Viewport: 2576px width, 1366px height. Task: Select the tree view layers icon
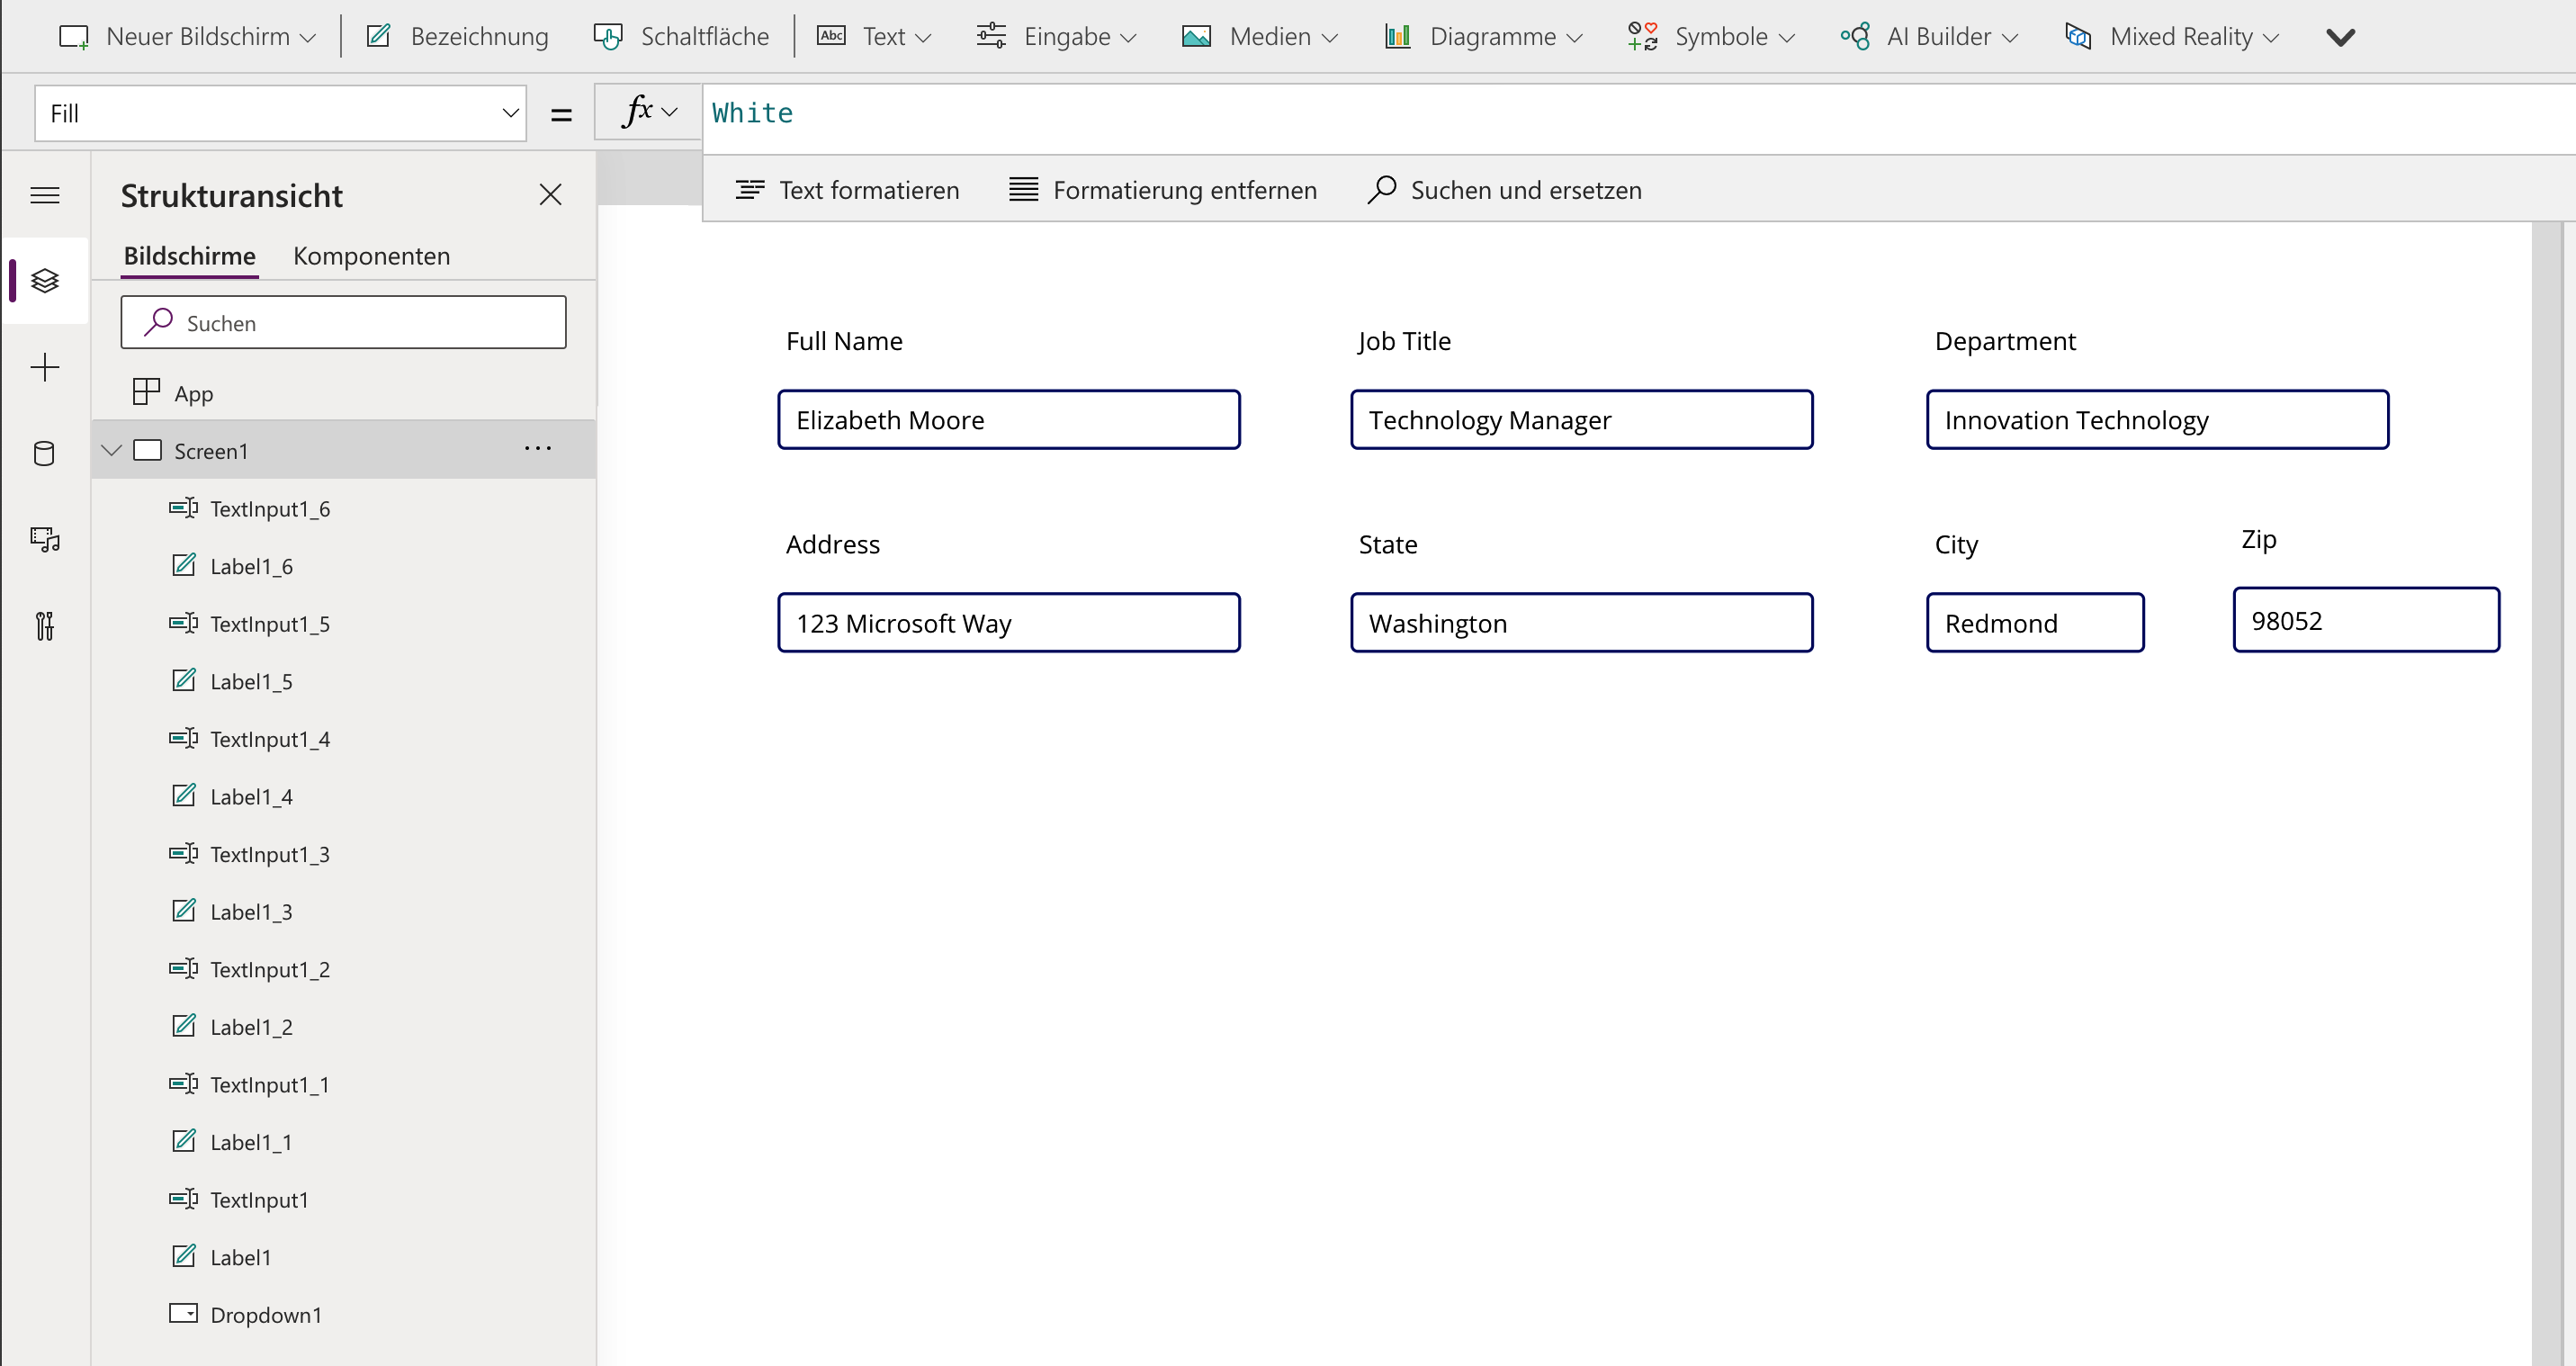click(45, 281)
